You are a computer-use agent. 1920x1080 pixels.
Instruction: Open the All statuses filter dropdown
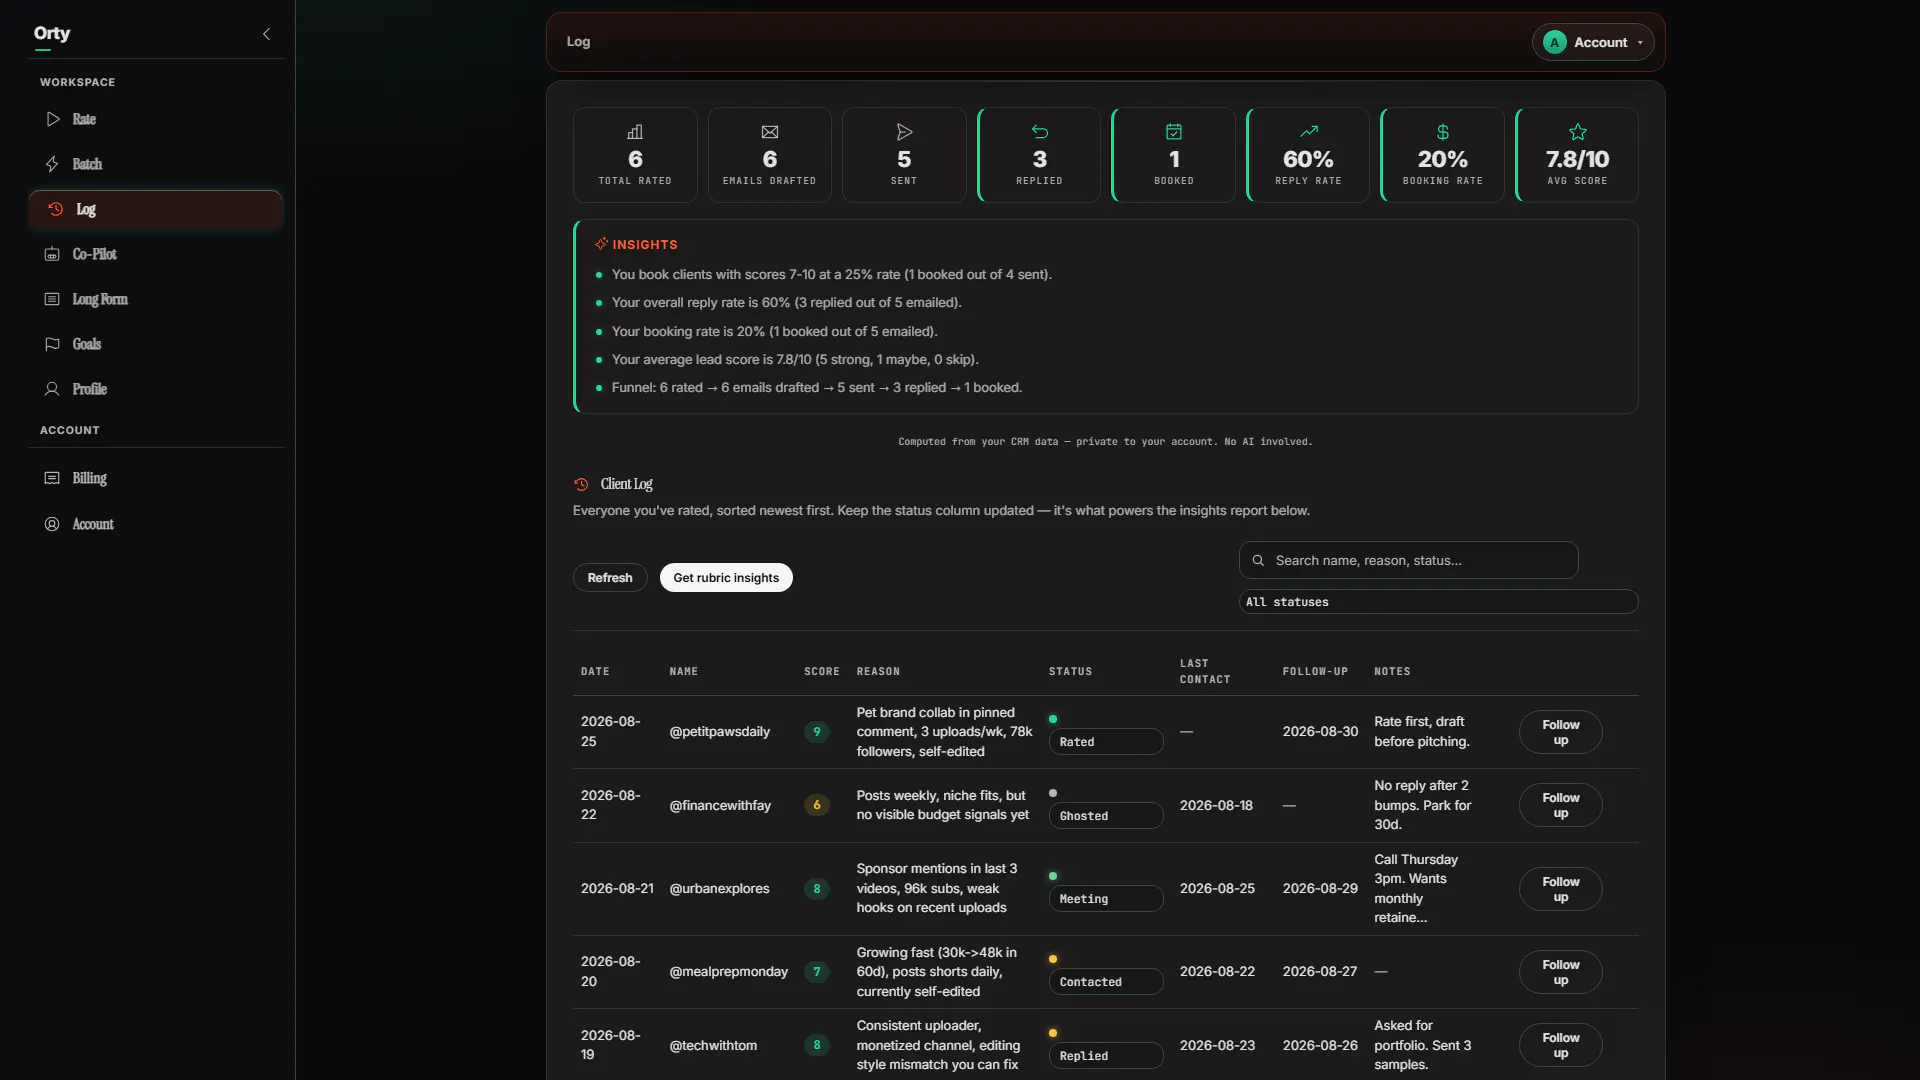[x=1438, y=602]
